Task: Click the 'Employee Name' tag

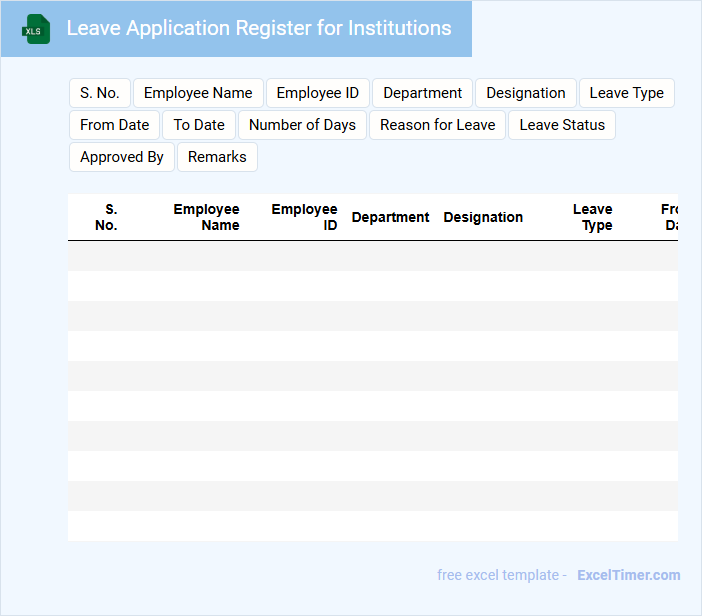Action: point(198,93)
